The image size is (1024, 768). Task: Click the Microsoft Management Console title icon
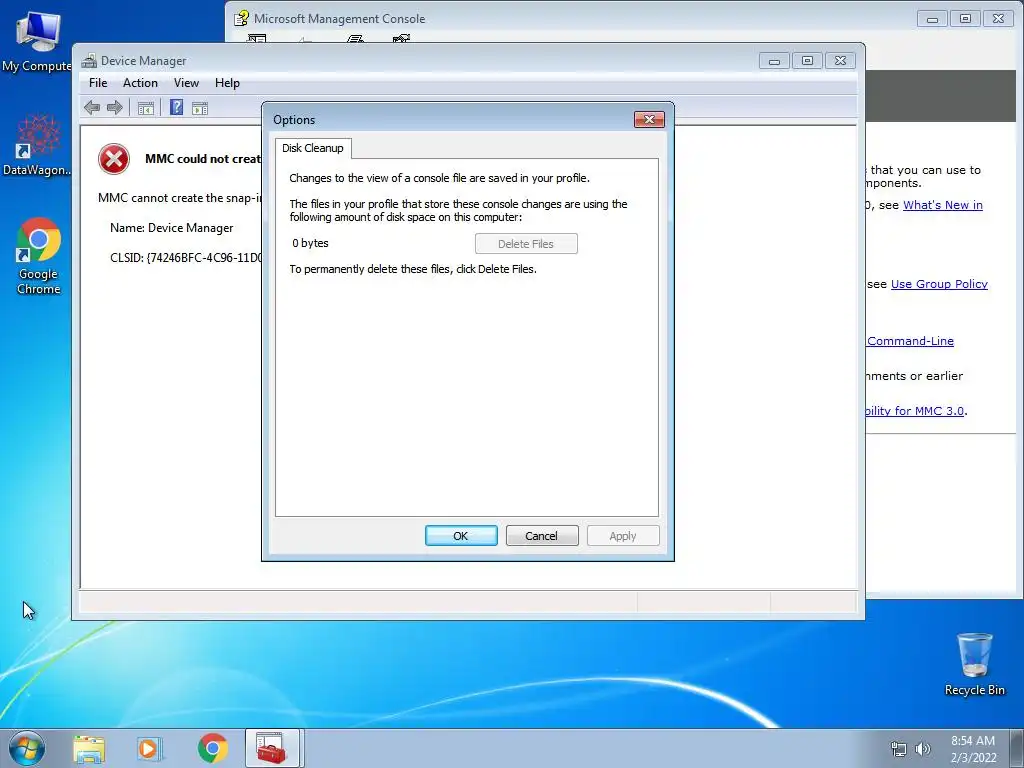coord(242,18)
